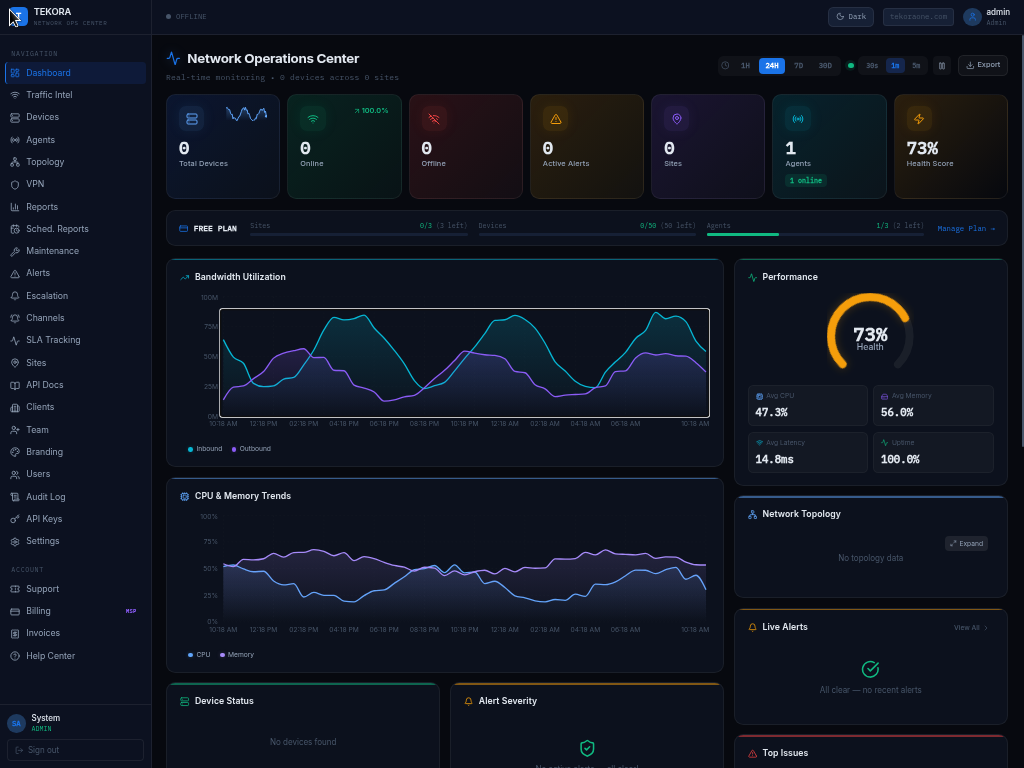Screen dimensions: 1024x768
Task: Open the admin account menu
Action: 987,17
